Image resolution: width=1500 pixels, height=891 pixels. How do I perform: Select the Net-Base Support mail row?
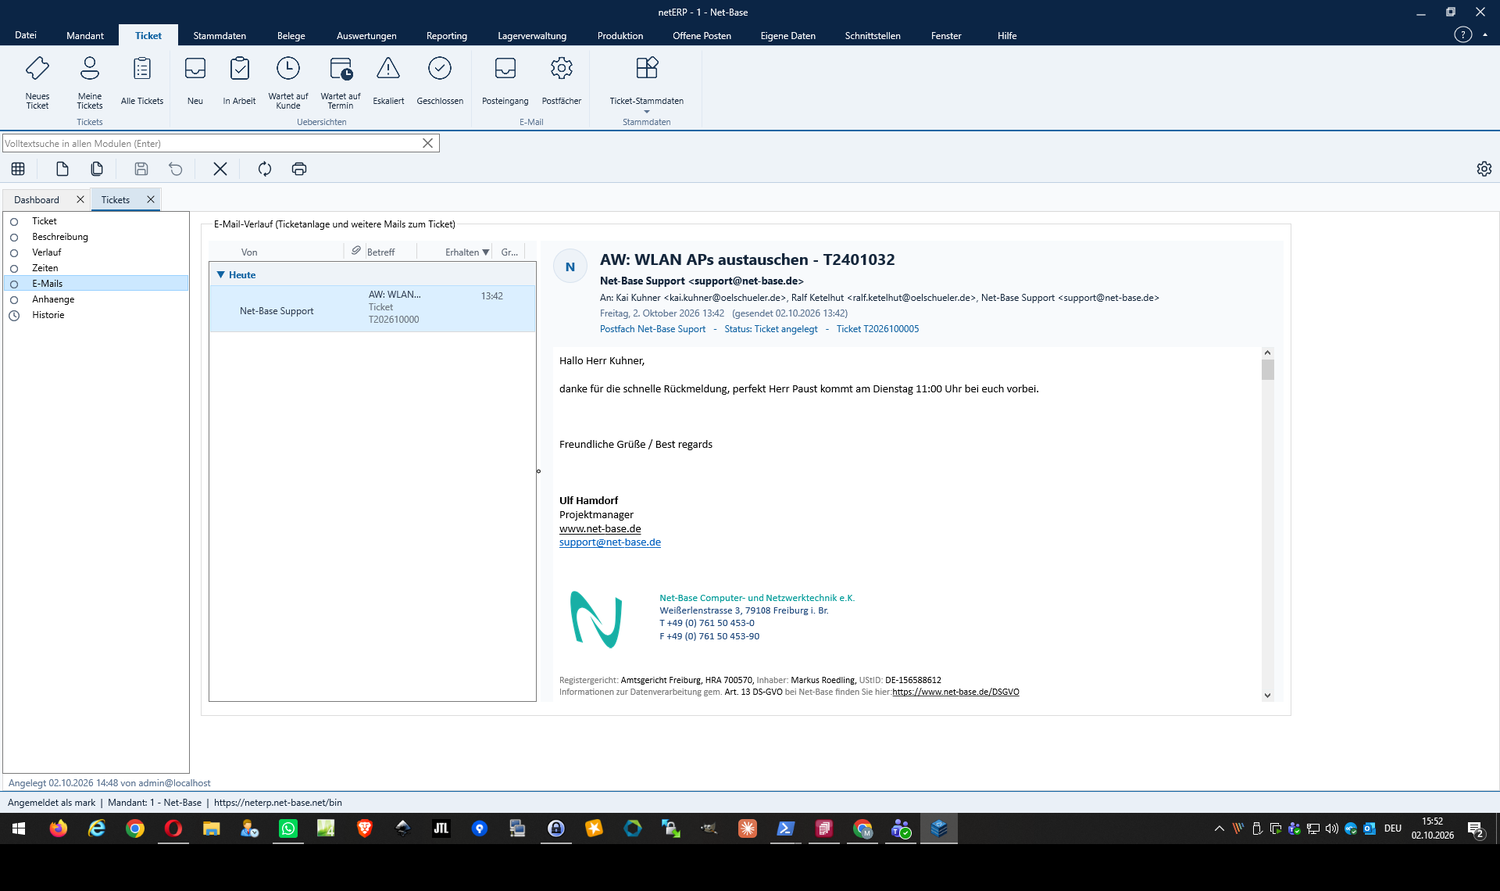point(372,308)
